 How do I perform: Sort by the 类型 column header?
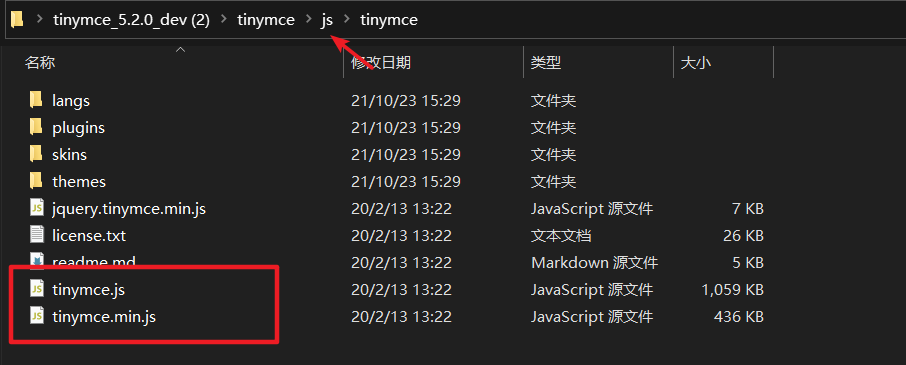[x=546, y=62]
